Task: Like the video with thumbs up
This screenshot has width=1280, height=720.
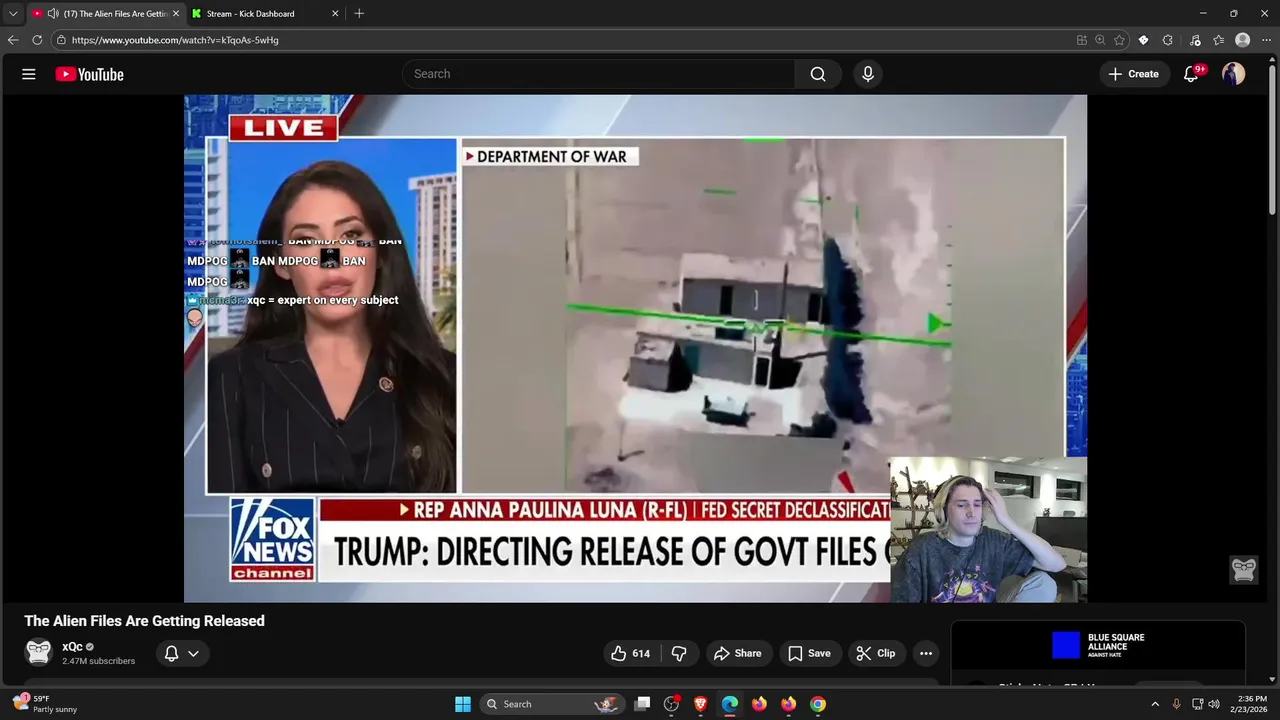Action: [630, 653]
